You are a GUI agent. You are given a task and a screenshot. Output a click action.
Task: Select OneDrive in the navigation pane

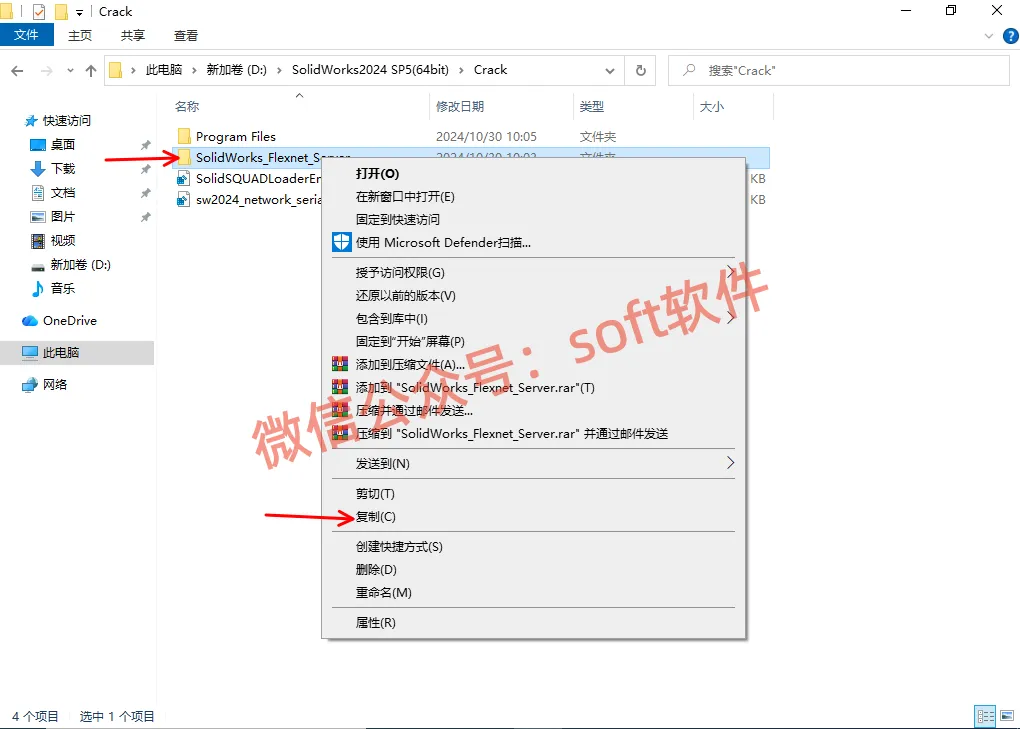click(69, 321)
